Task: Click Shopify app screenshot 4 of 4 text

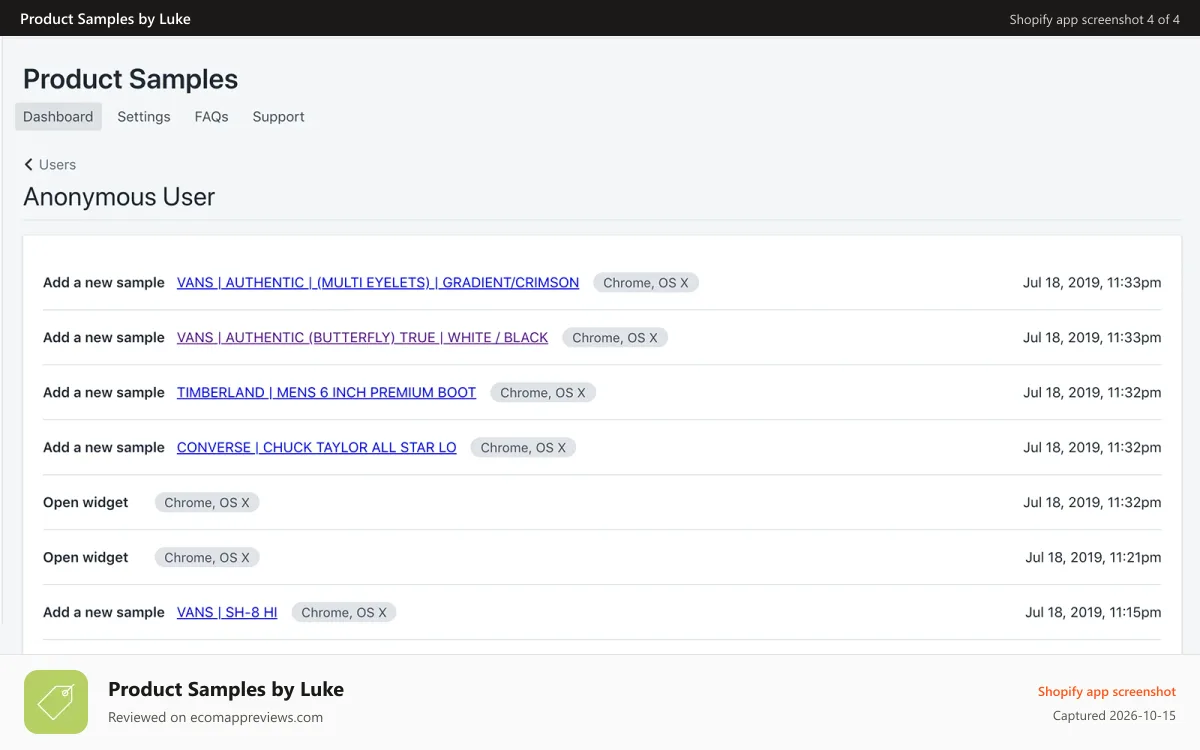Action: coord(1095,19)
